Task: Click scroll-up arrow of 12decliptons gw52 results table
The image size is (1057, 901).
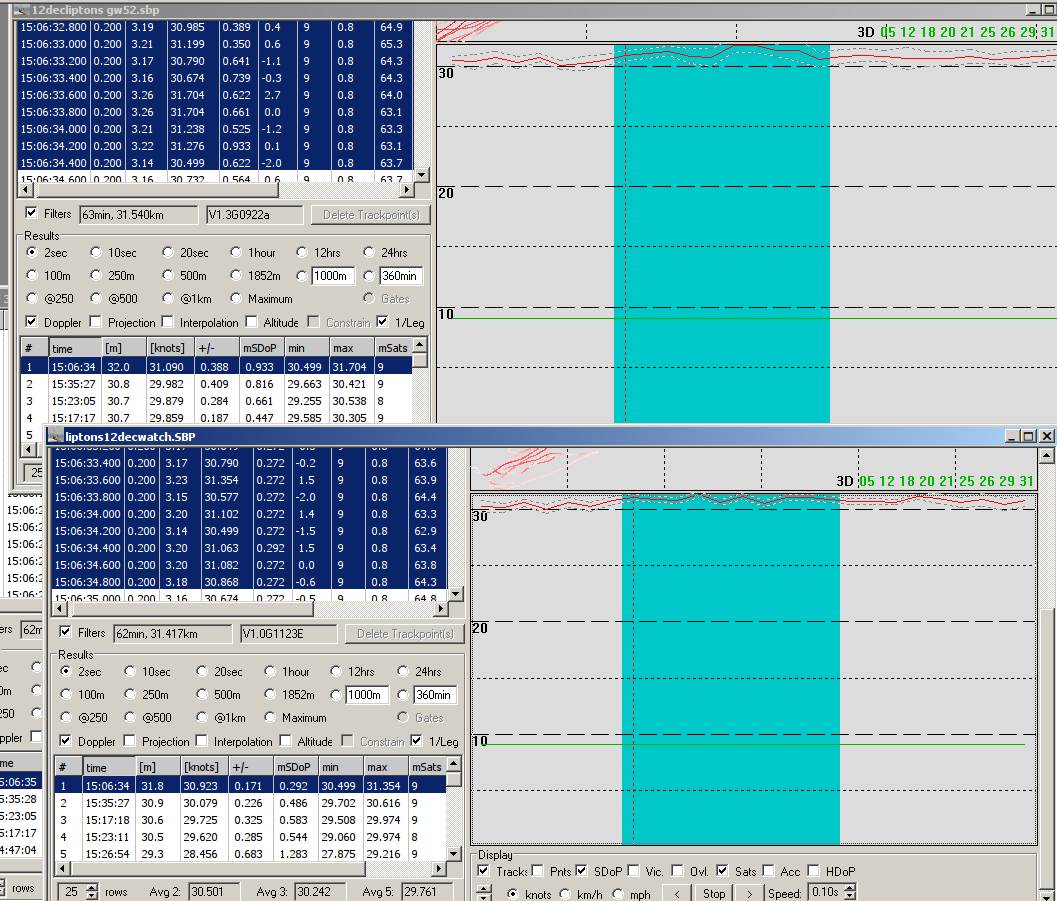Action: [x=420, y=346]
